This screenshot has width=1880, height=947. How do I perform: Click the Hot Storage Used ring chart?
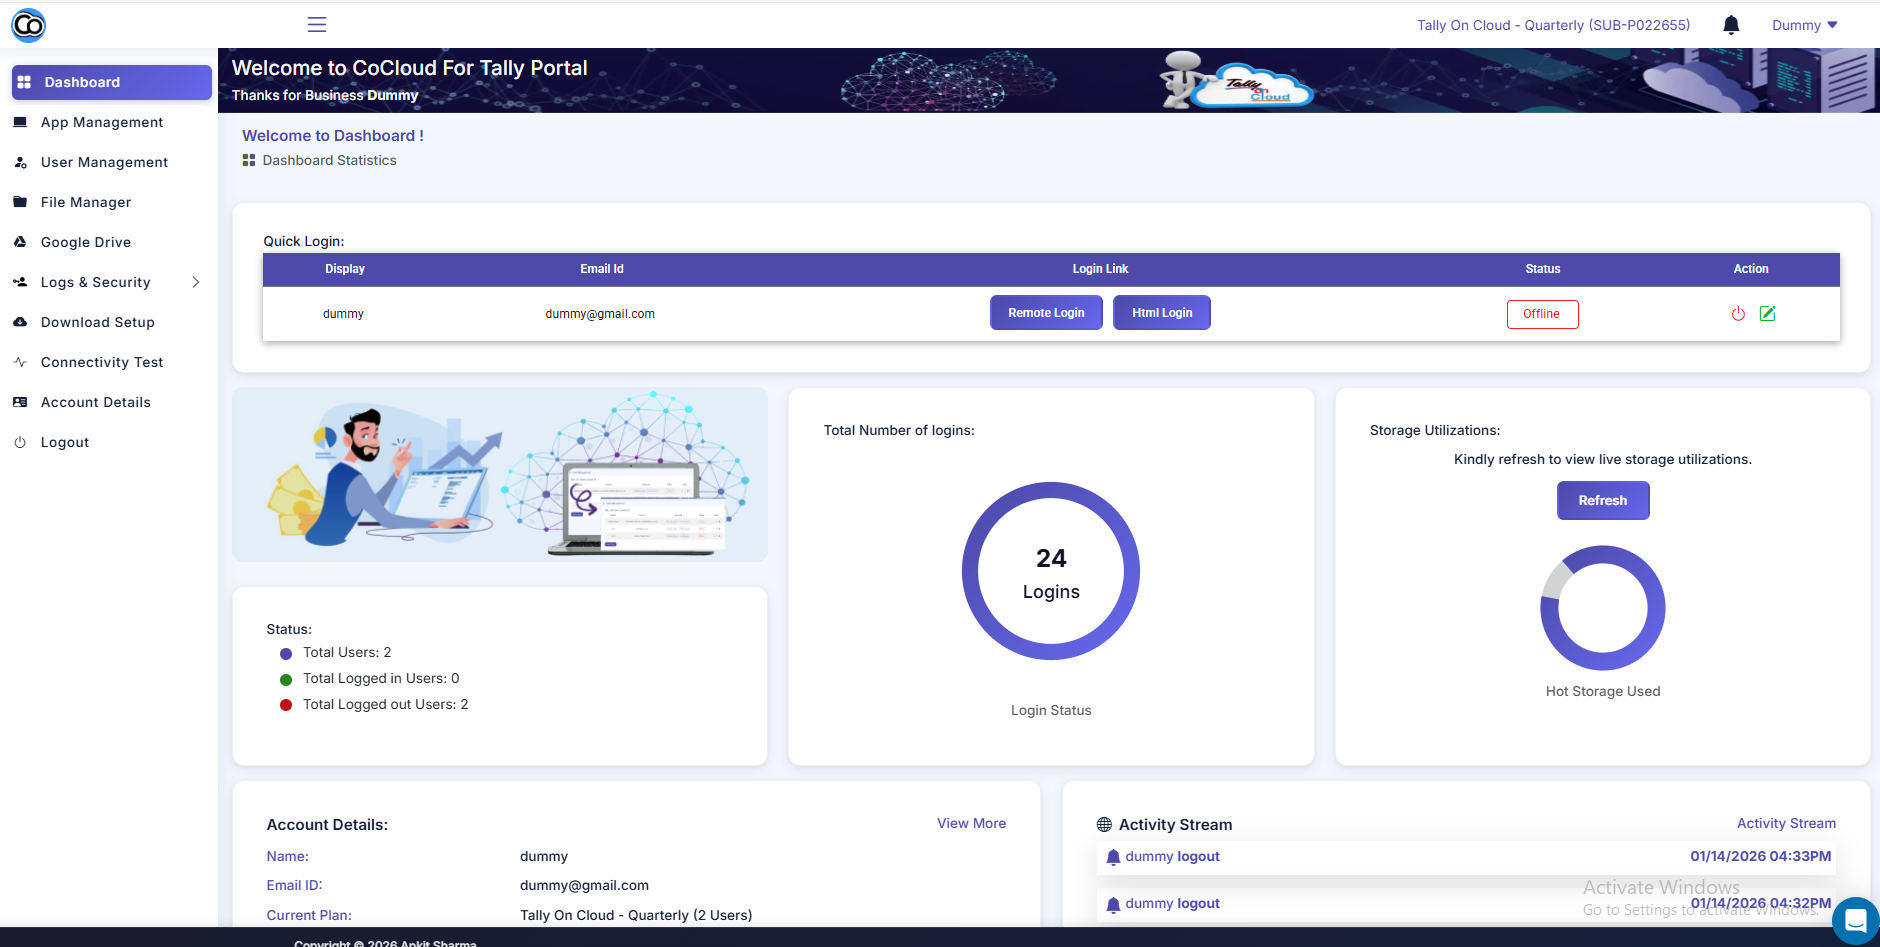1603,608
